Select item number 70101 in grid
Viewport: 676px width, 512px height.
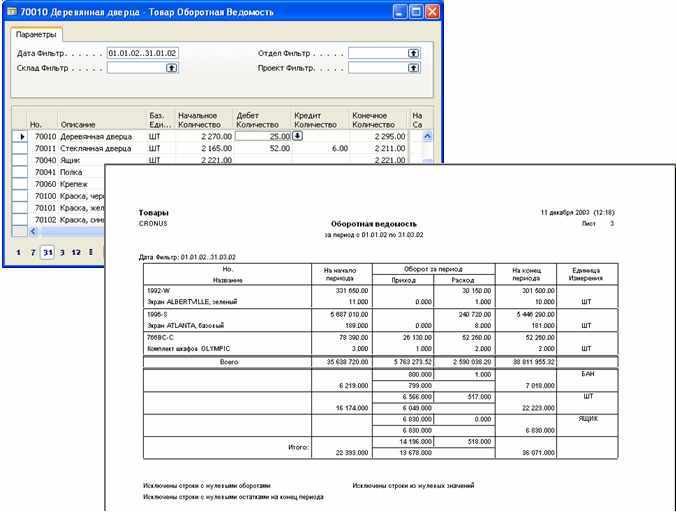pyautogui.click(x=45, y=208)
